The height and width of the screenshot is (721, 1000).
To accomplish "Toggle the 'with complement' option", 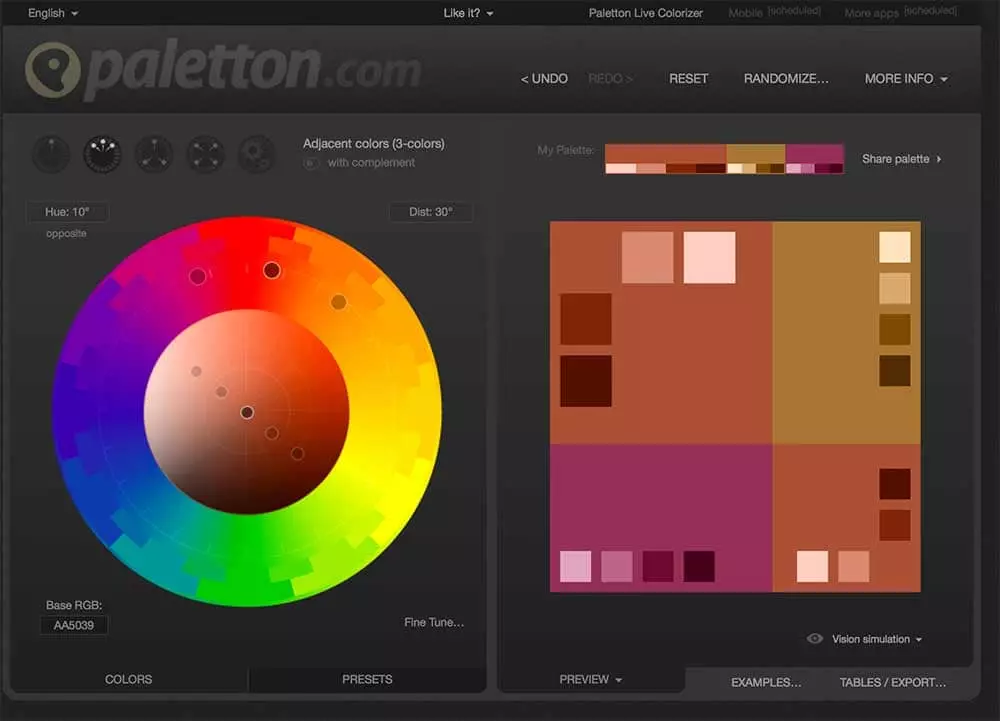I will tap(312, 163).
